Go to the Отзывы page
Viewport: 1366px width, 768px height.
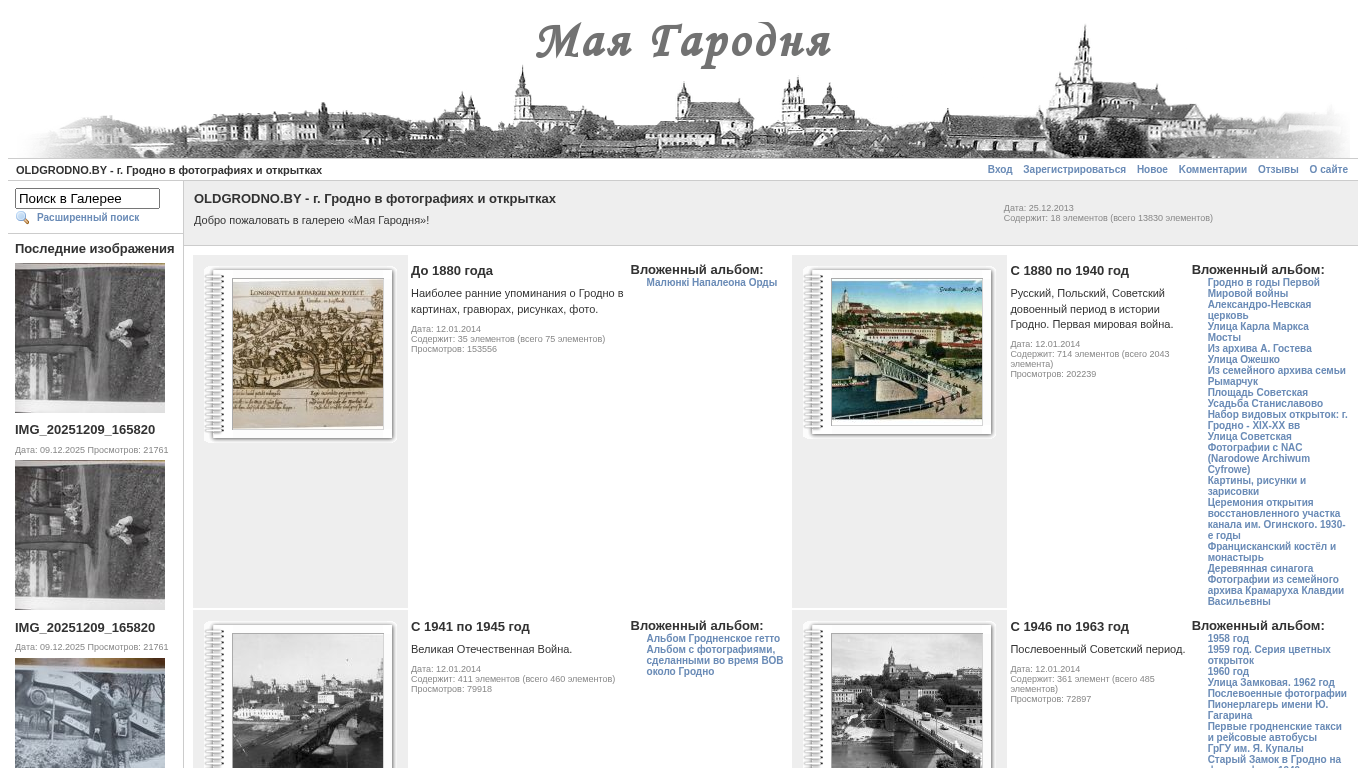[x=1278, y=170]
